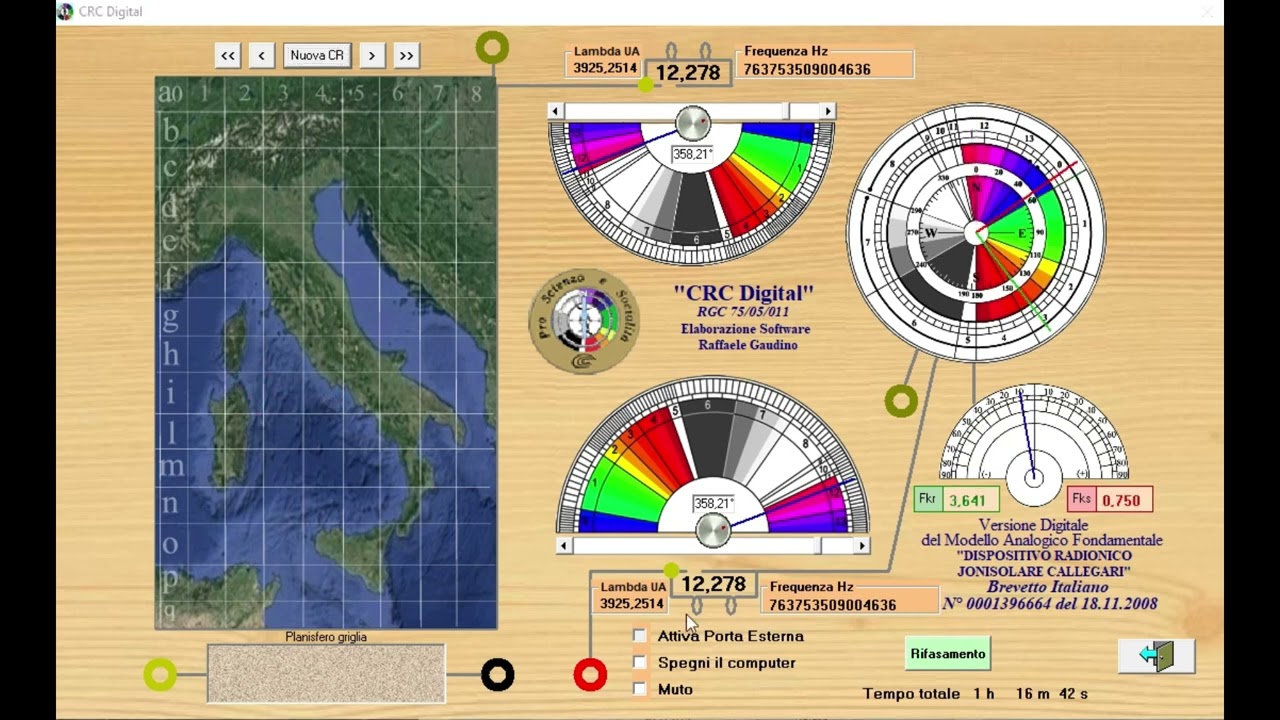This screenshot has width=1280, height=720.
Task: Click grid row label 'm' on the map
Action: (x=171, y=466)
